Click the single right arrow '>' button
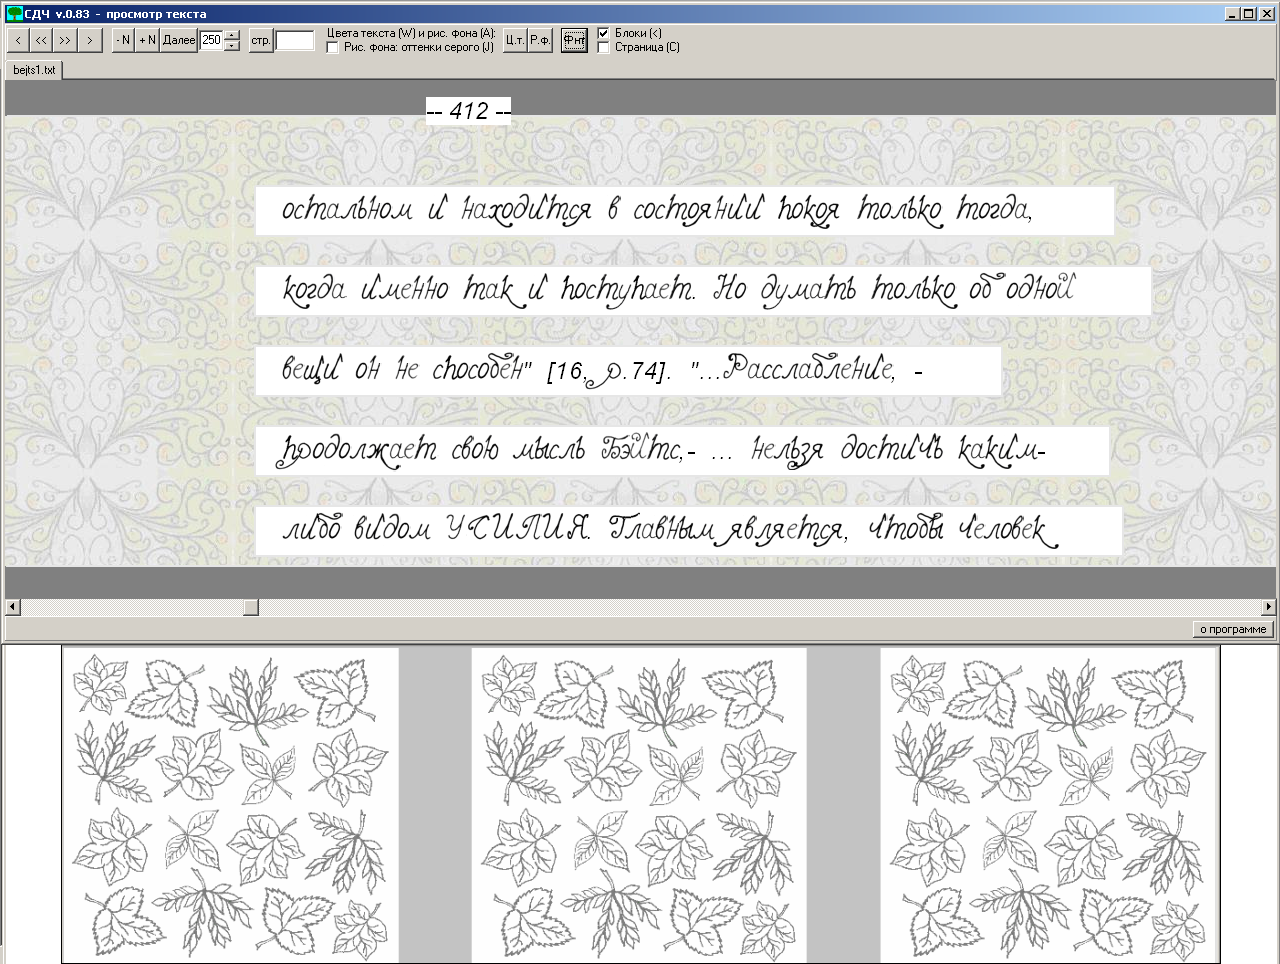Image resolution: width=1280 pixels, height=964 pixels. (x=90, y=40)
